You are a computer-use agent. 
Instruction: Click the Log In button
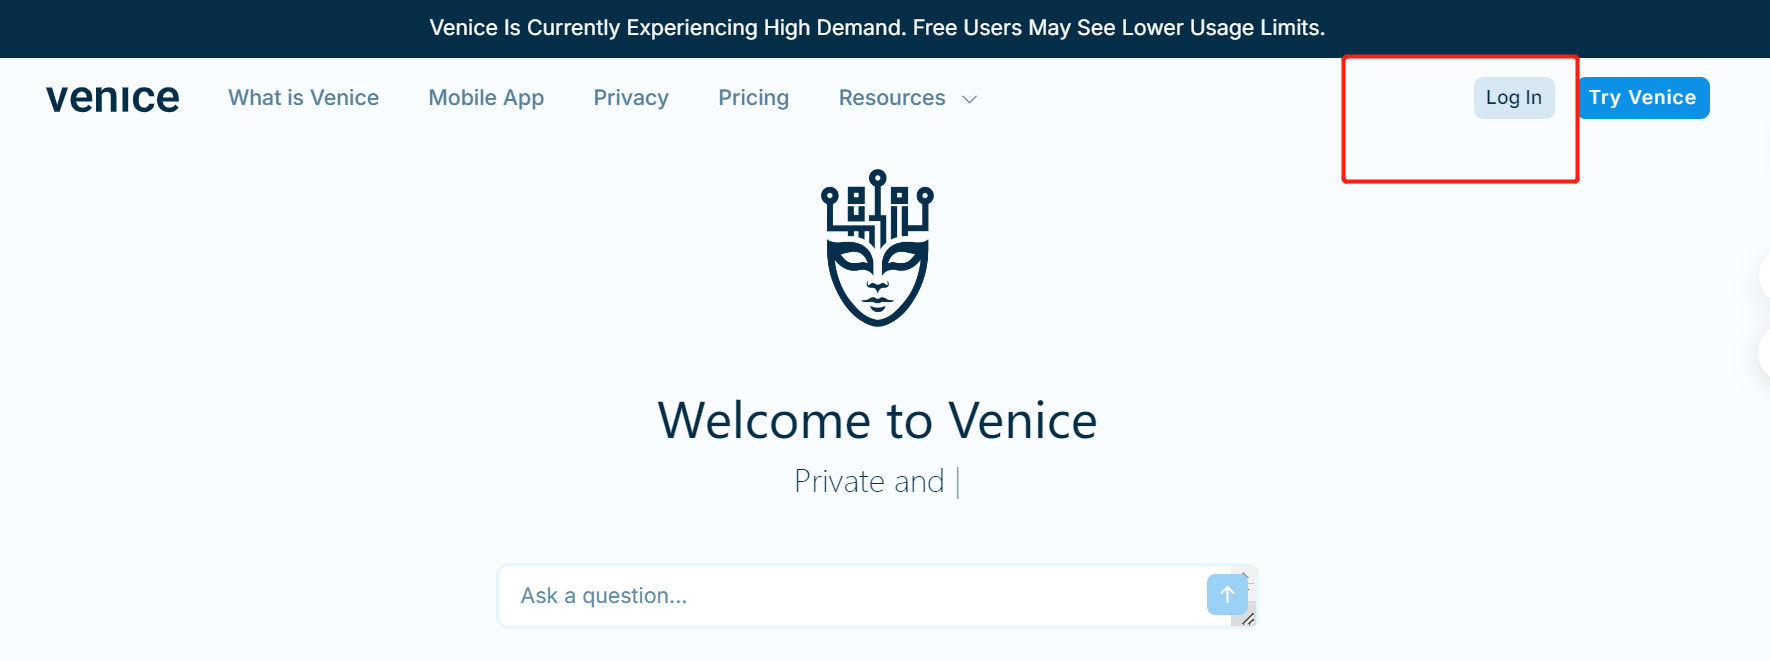click(1513, 98)
